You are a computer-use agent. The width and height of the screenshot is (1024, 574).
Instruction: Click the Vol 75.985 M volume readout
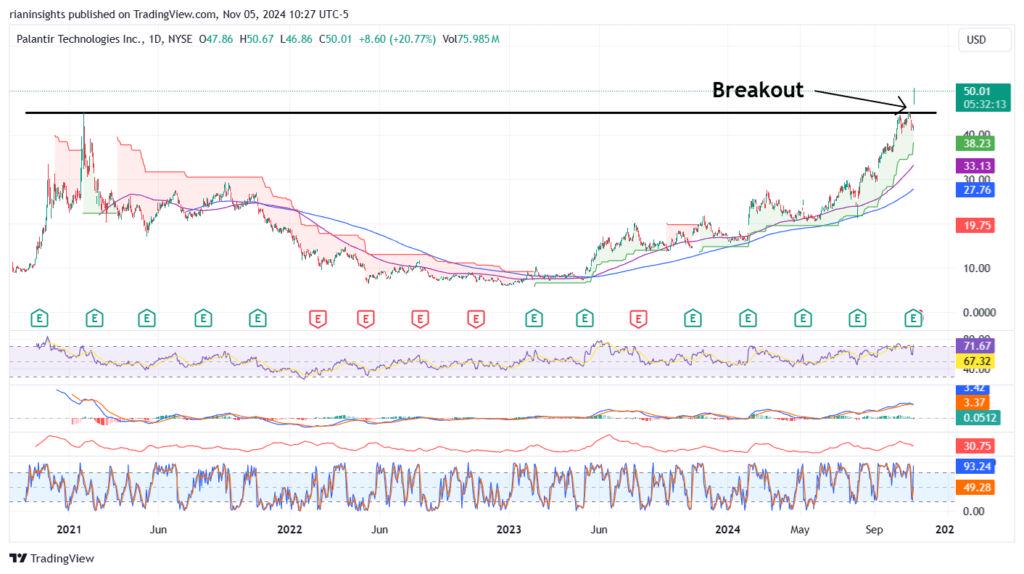(x=471, y=39)
